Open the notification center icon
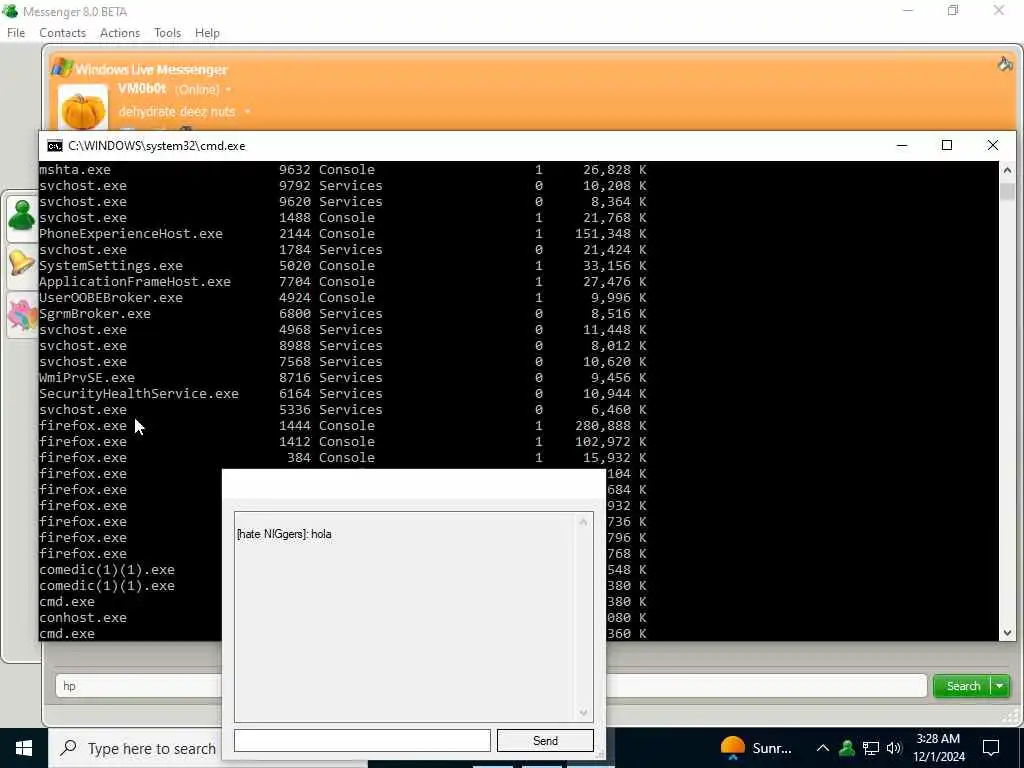The height and width of the screenshot is (768, 1024). pyautogui.click(x=991, y=748)
